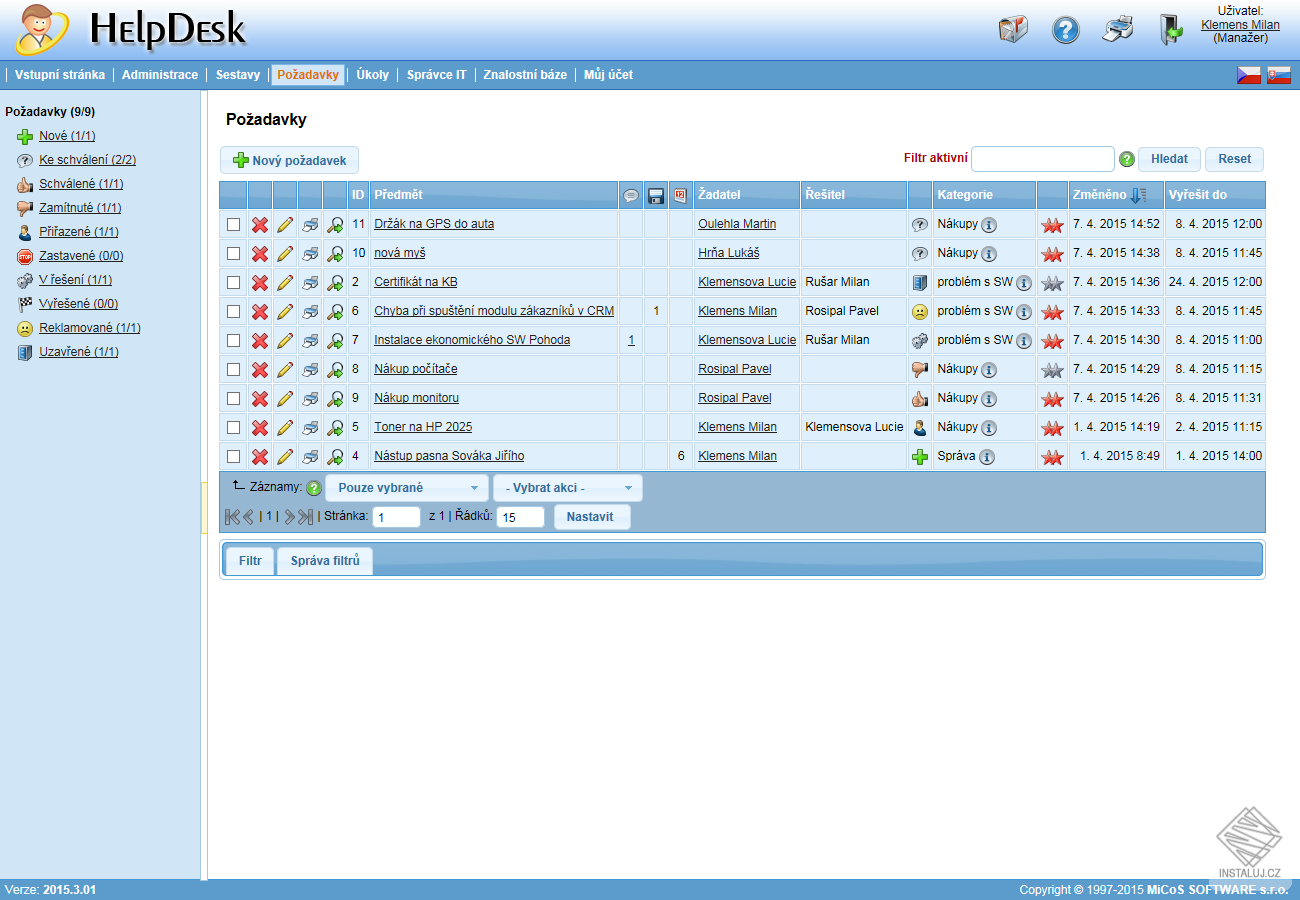Check 'Instalace ekonomického SW Pohoda' row
The height and width of the screenshot is (900, 1300).
click(233, 341)
